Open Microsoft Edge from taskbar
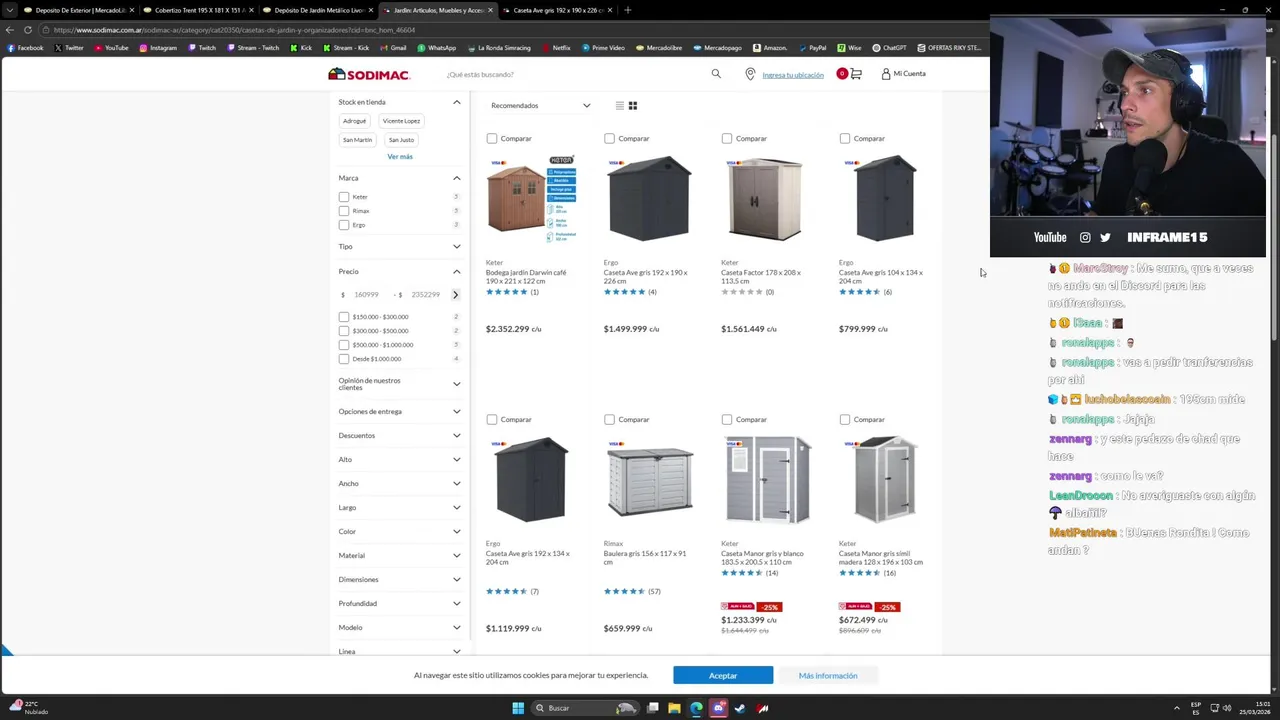Image resolution: width=1280 pixels, height=720 pixels. (697, 708)
